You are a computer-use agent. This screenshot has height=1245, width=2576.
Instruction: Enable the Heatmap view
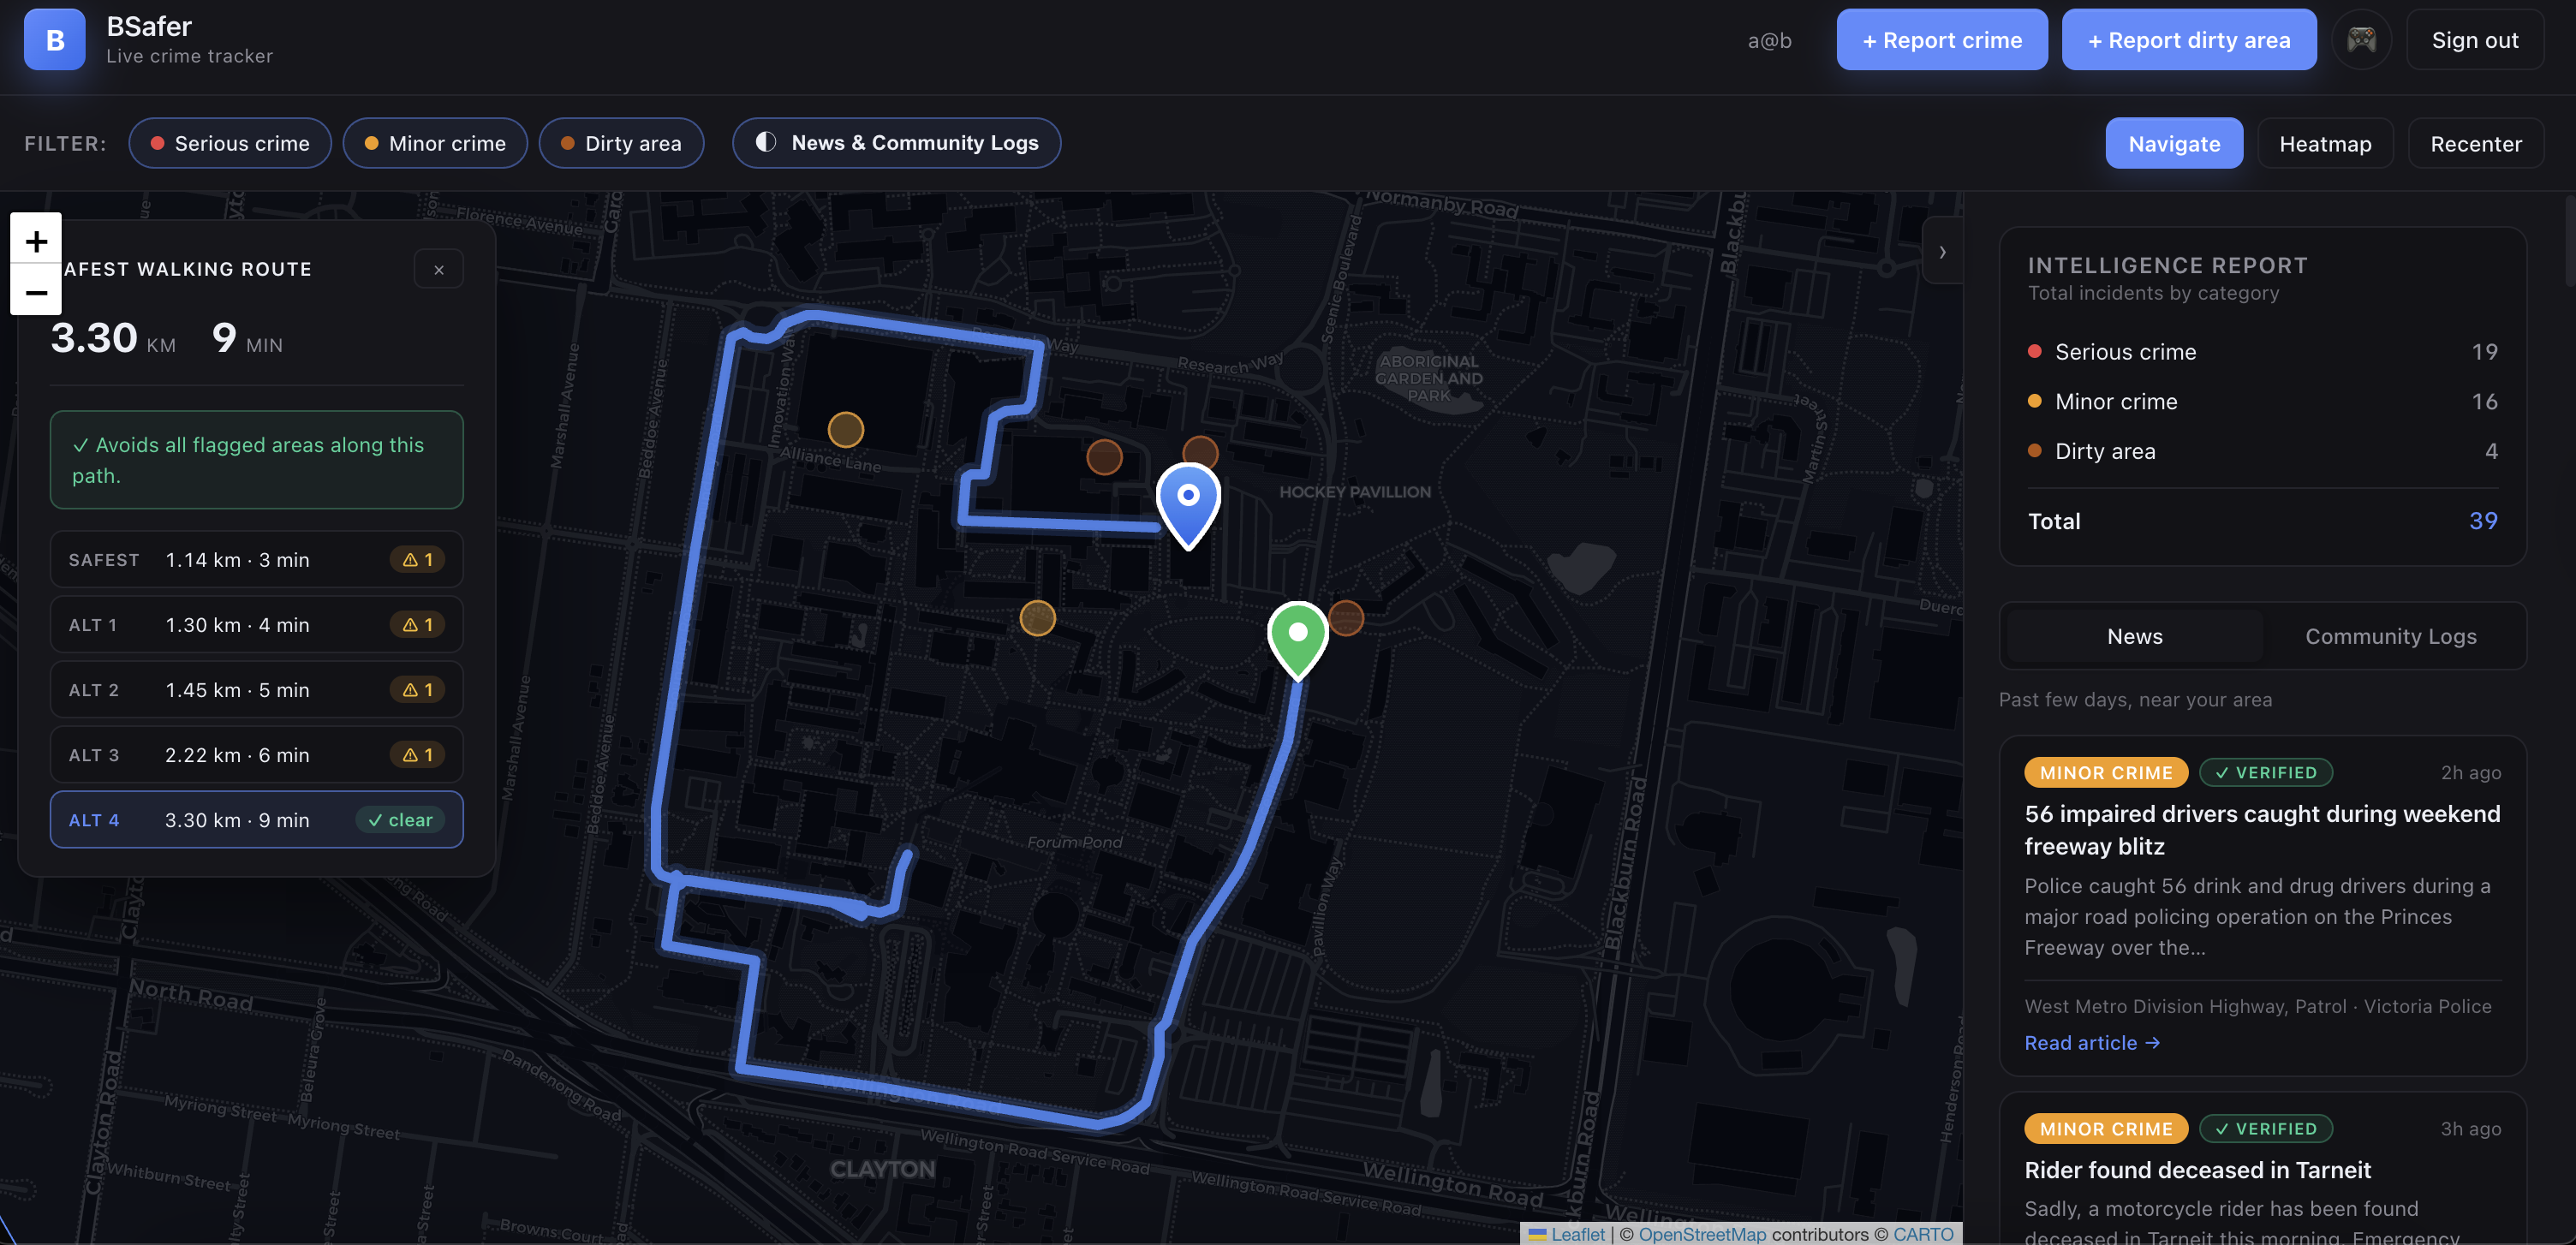click(x=2324, y=143)
